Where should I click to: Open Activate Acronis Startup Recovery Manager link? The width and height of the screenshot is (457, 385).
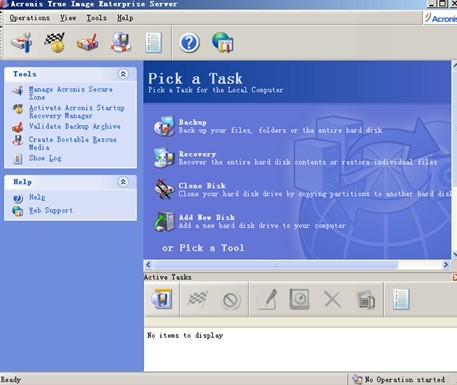point(76,112)
